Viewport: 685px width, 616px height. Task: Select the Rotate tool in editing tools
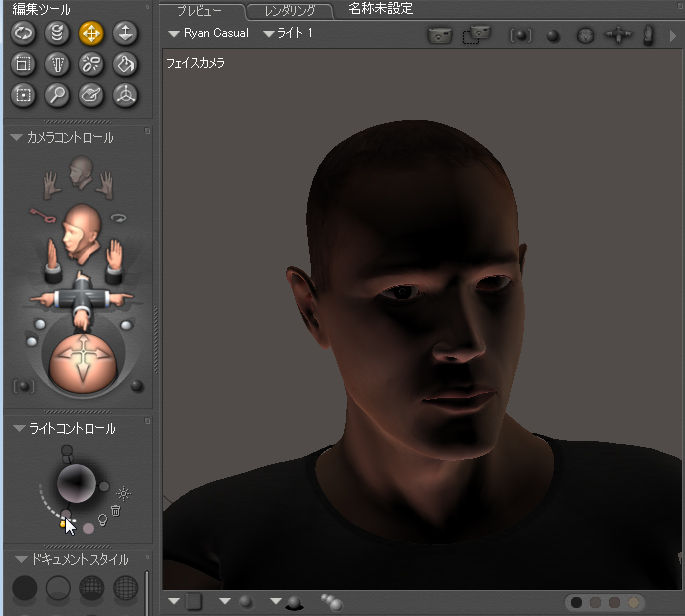(24, 32)
